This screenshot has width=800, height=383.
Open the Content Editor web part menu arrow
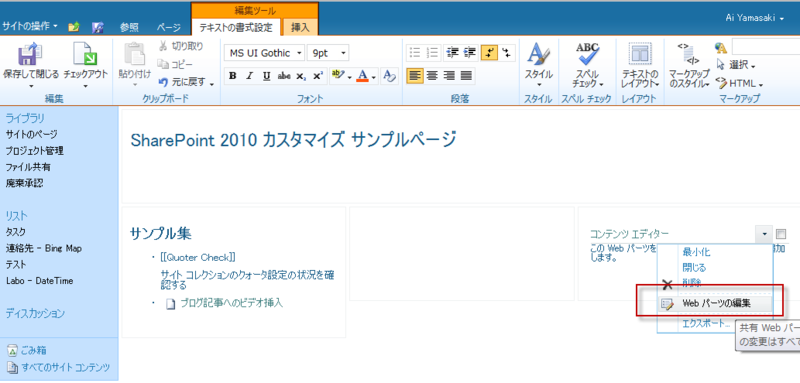(764, 234)
